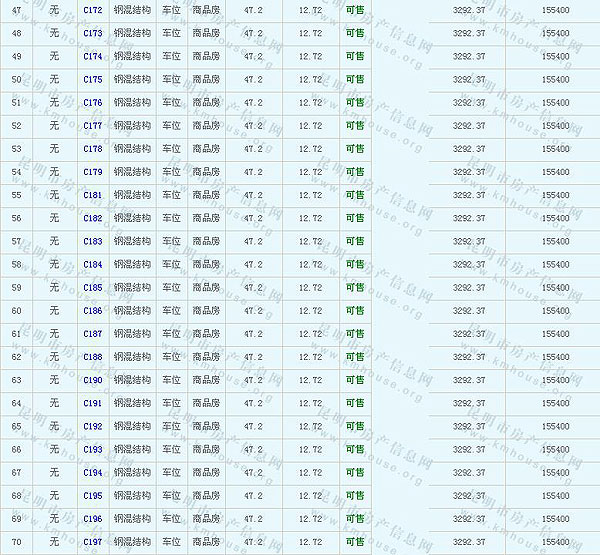Select the C192 link
The width and height of the screenshot is (600, 555).
[x=93, y=426]
